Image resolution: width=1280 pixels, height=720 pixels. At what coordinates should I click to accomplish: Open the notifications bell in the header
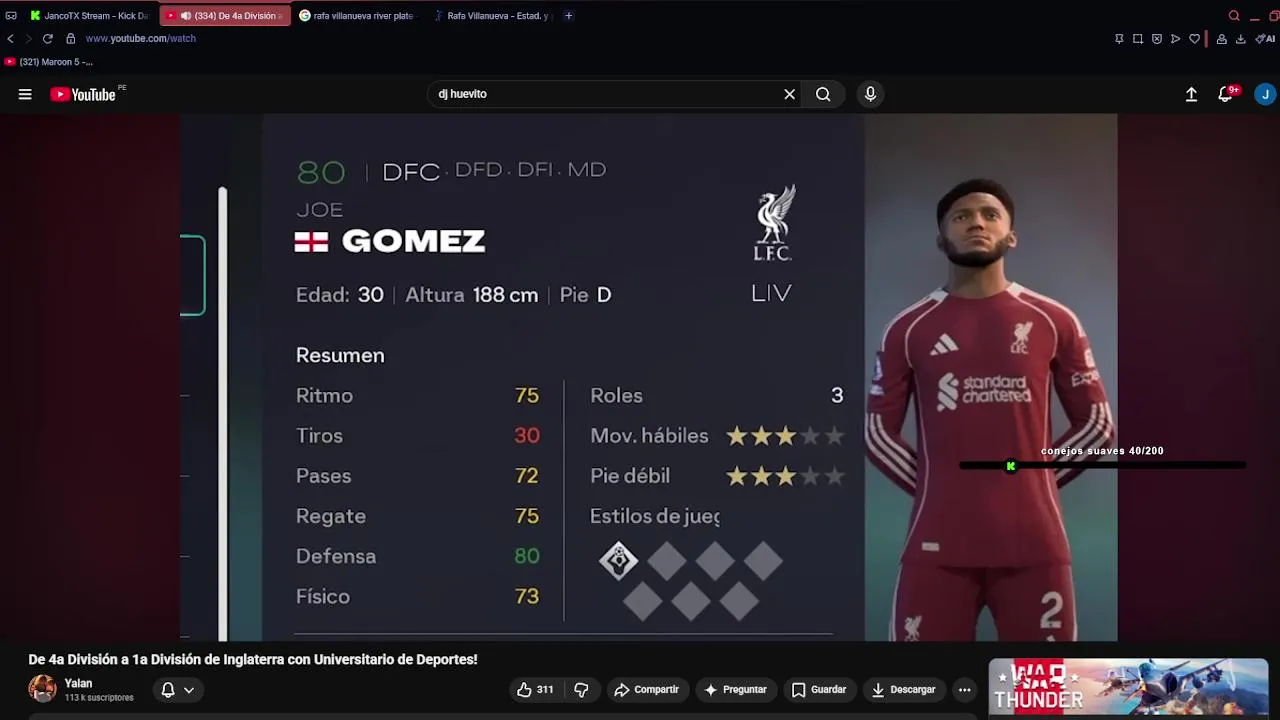1226,94
